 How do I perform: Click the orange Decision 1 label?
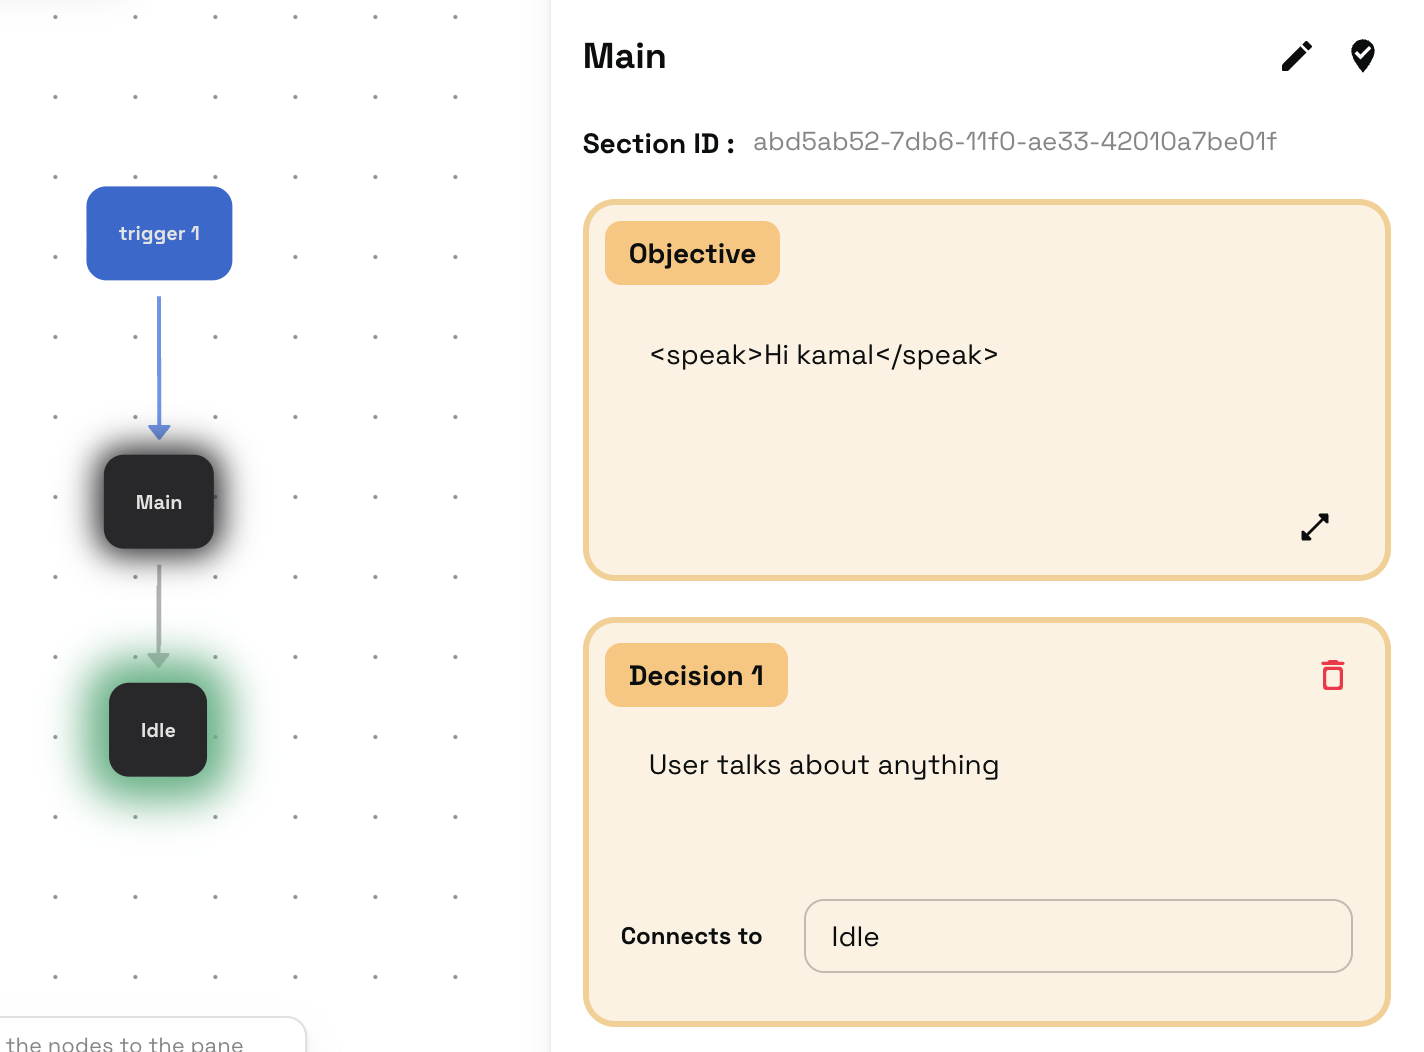(x=696, y=676)
